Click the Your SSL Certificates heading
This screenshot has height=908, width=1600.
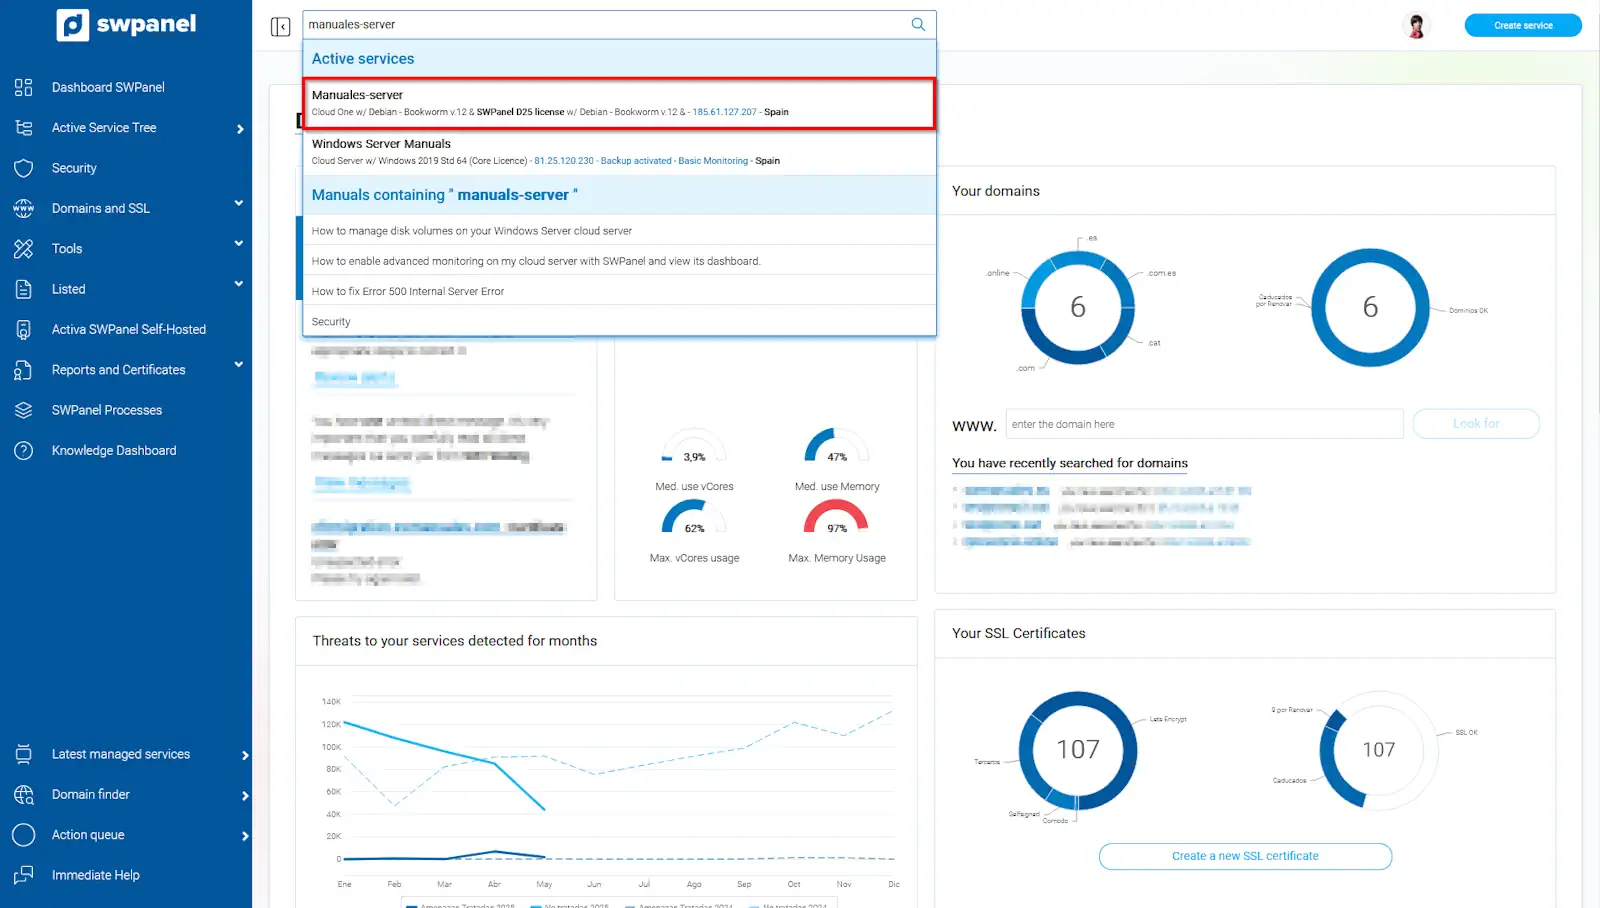(x=1018, y=633)
